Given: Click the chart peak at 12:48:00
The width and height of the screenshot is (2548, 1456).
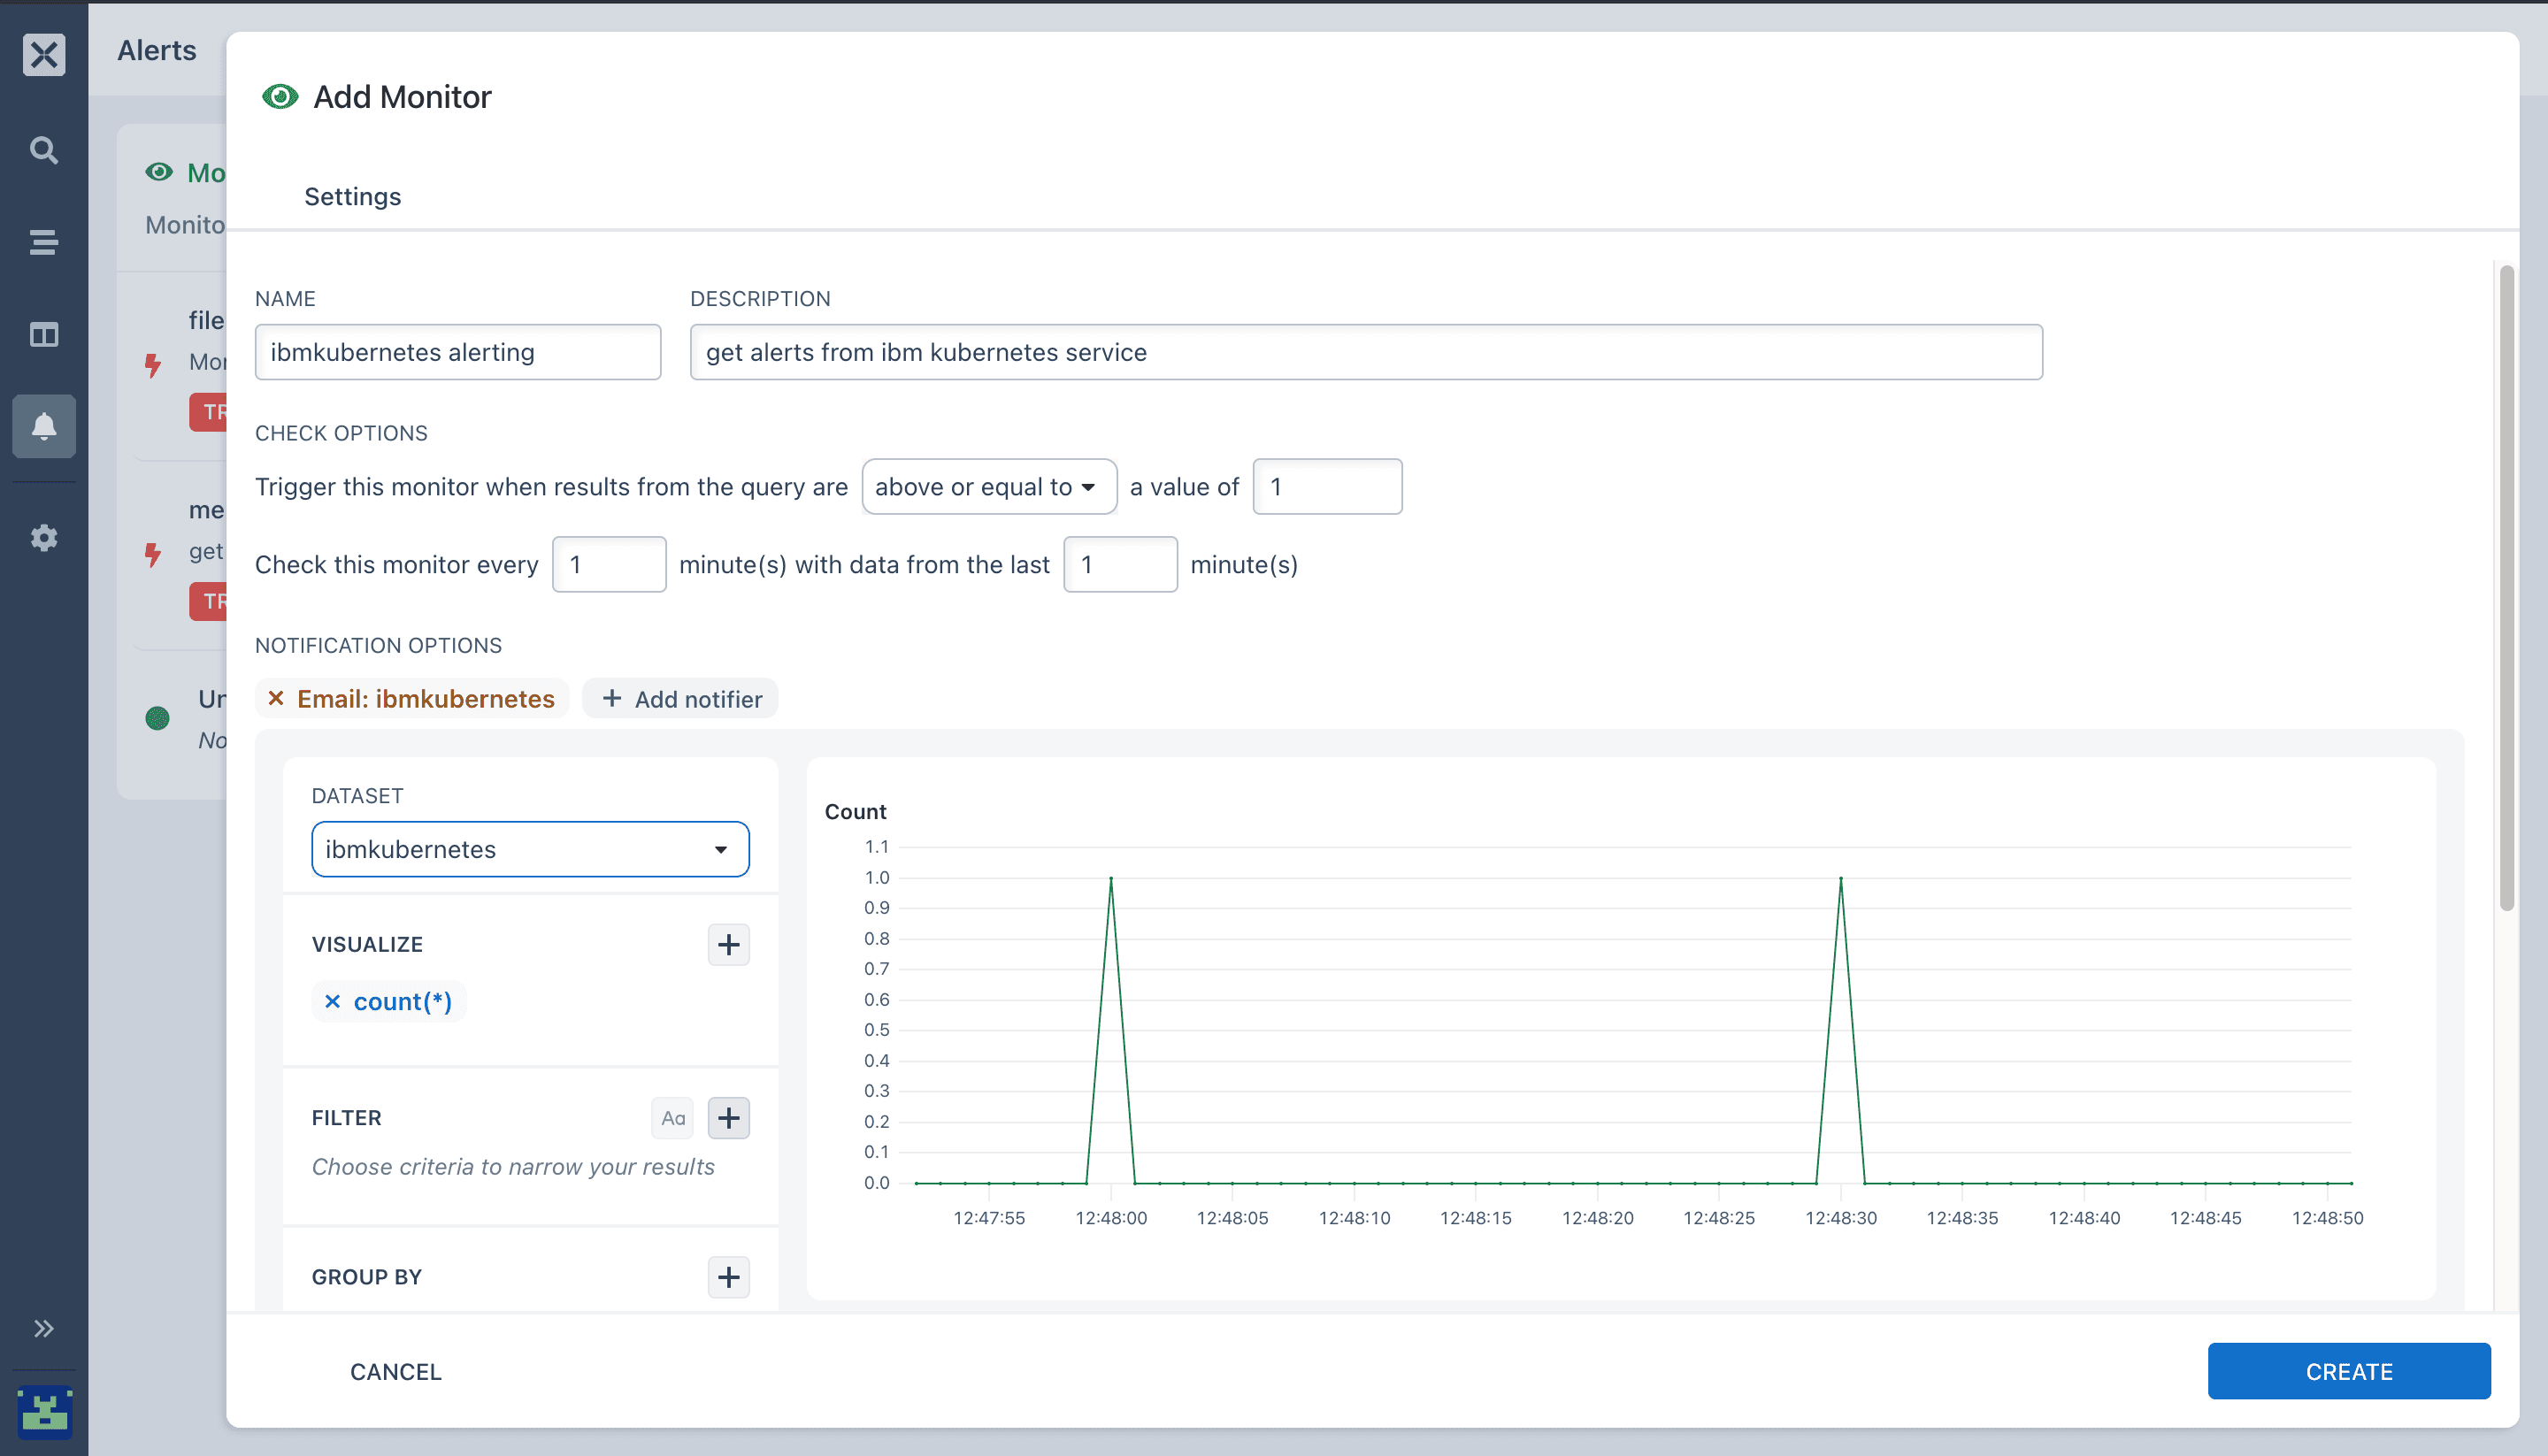Looking at the screenshot, I should point(1111,878).
